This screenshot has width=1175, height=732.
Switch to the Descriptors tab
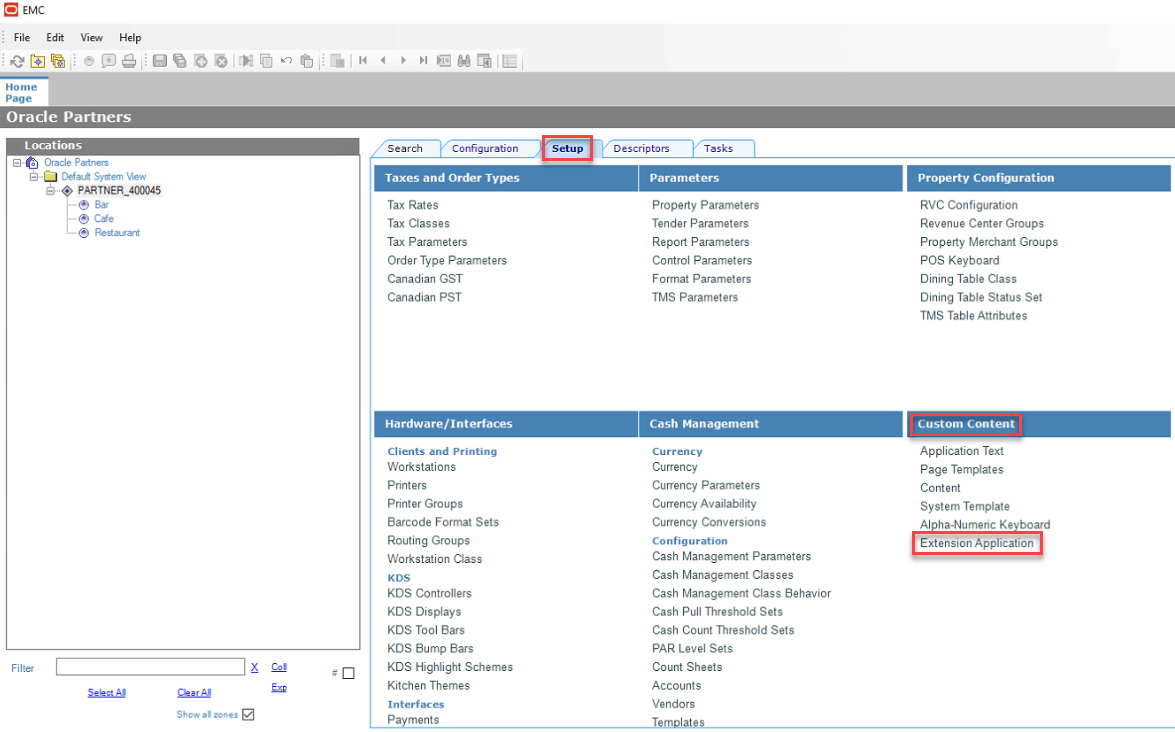tap(641, 148)
